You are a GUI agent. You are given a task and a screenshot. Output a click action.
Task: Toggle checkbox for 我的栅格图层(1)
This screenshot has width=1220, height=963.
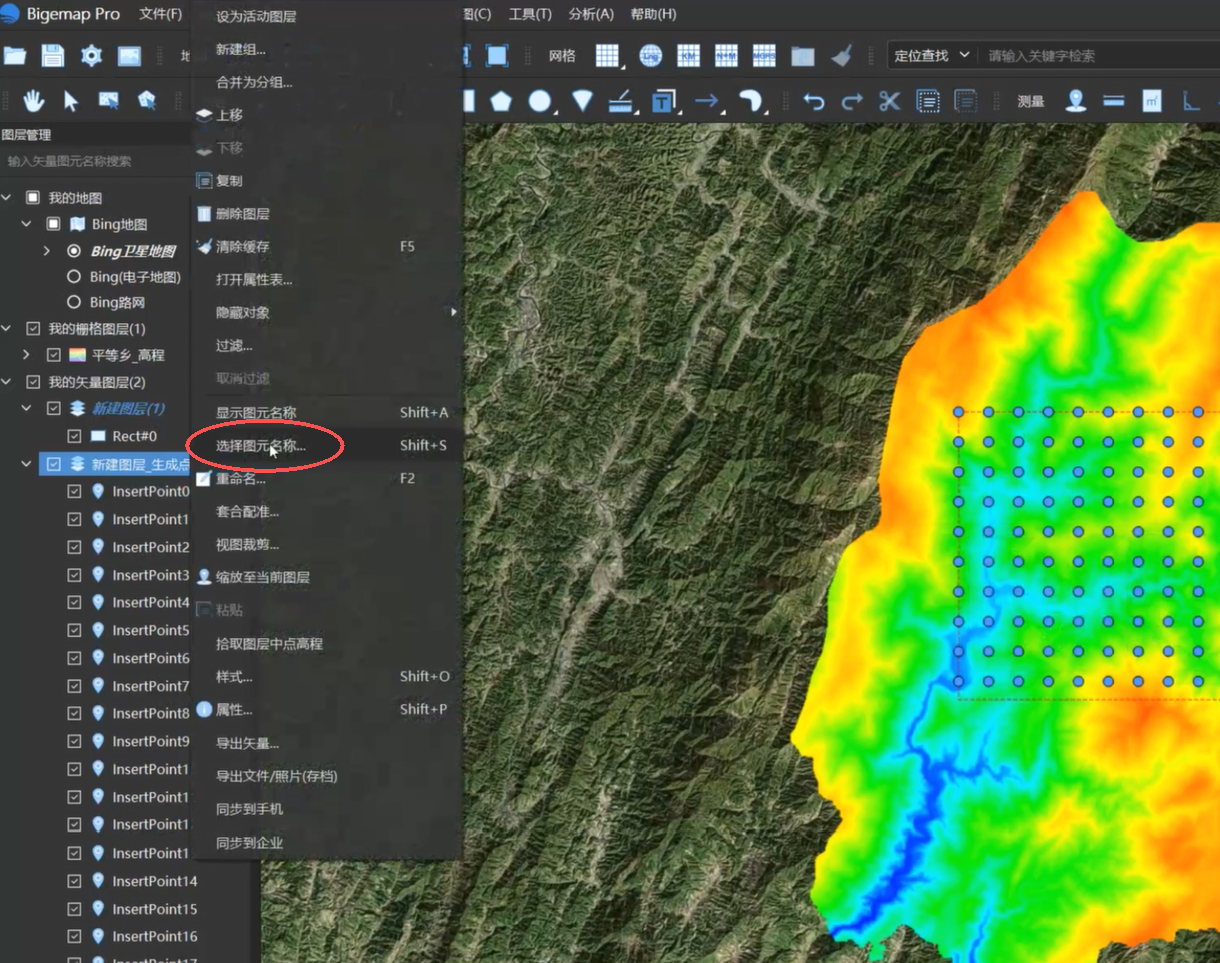[33, 329]
